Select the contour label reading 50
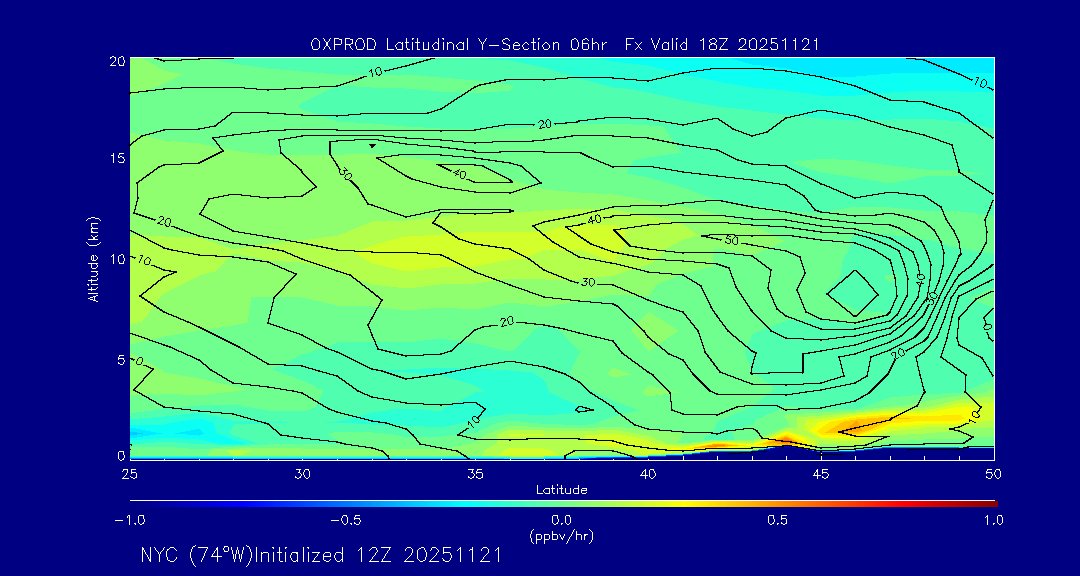1080x576 pixels. click(x=730, y=241)
